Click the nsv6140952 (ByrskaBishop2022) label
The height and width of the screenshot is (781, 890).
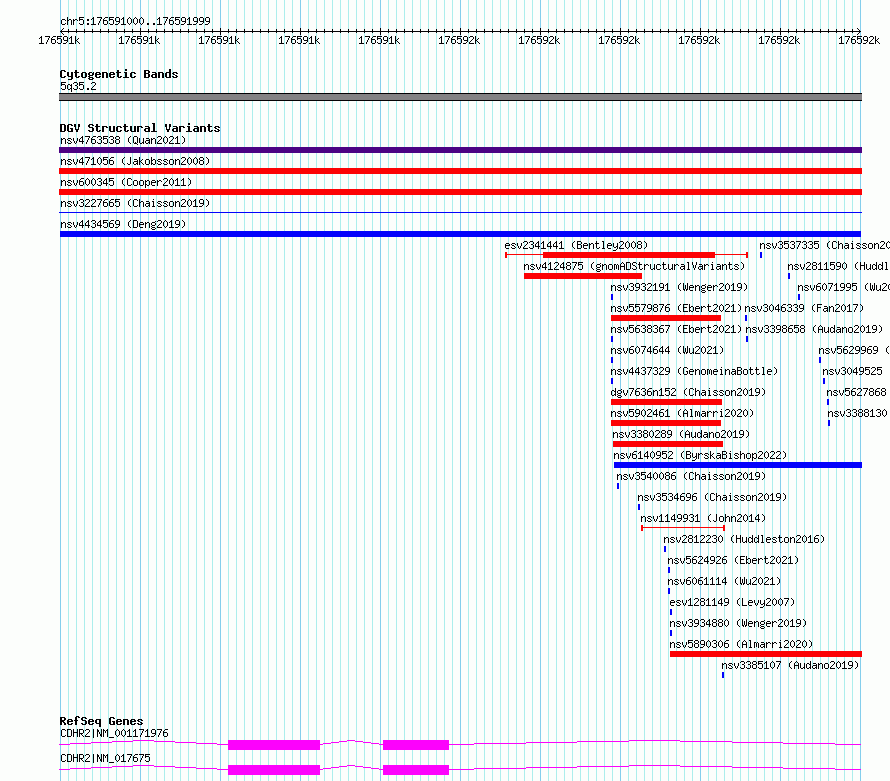coord(700,455)
